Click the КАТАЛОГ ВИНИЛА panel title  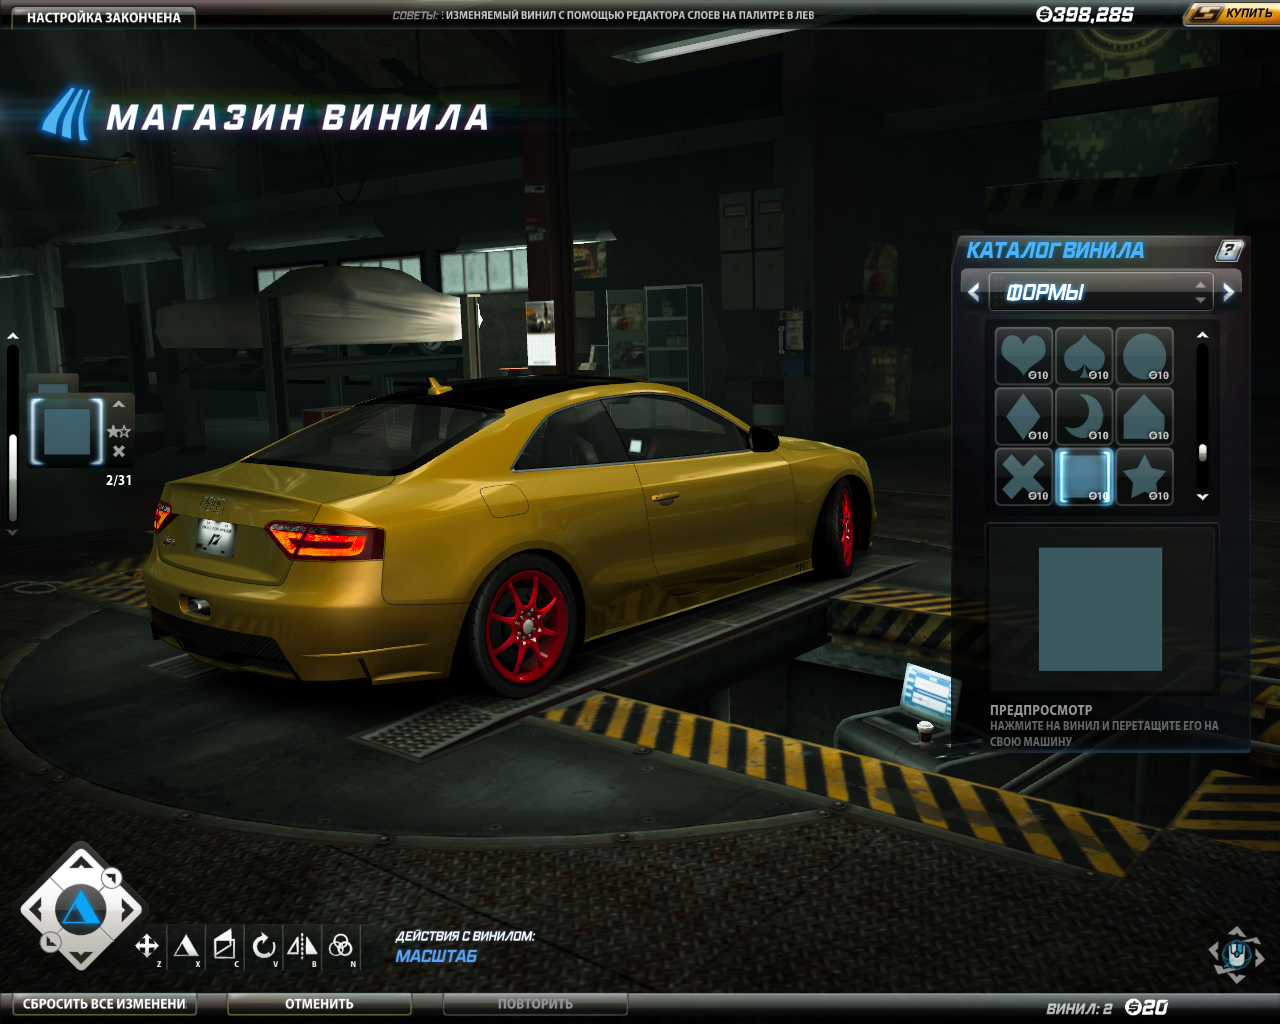(x=1055, y=250)
